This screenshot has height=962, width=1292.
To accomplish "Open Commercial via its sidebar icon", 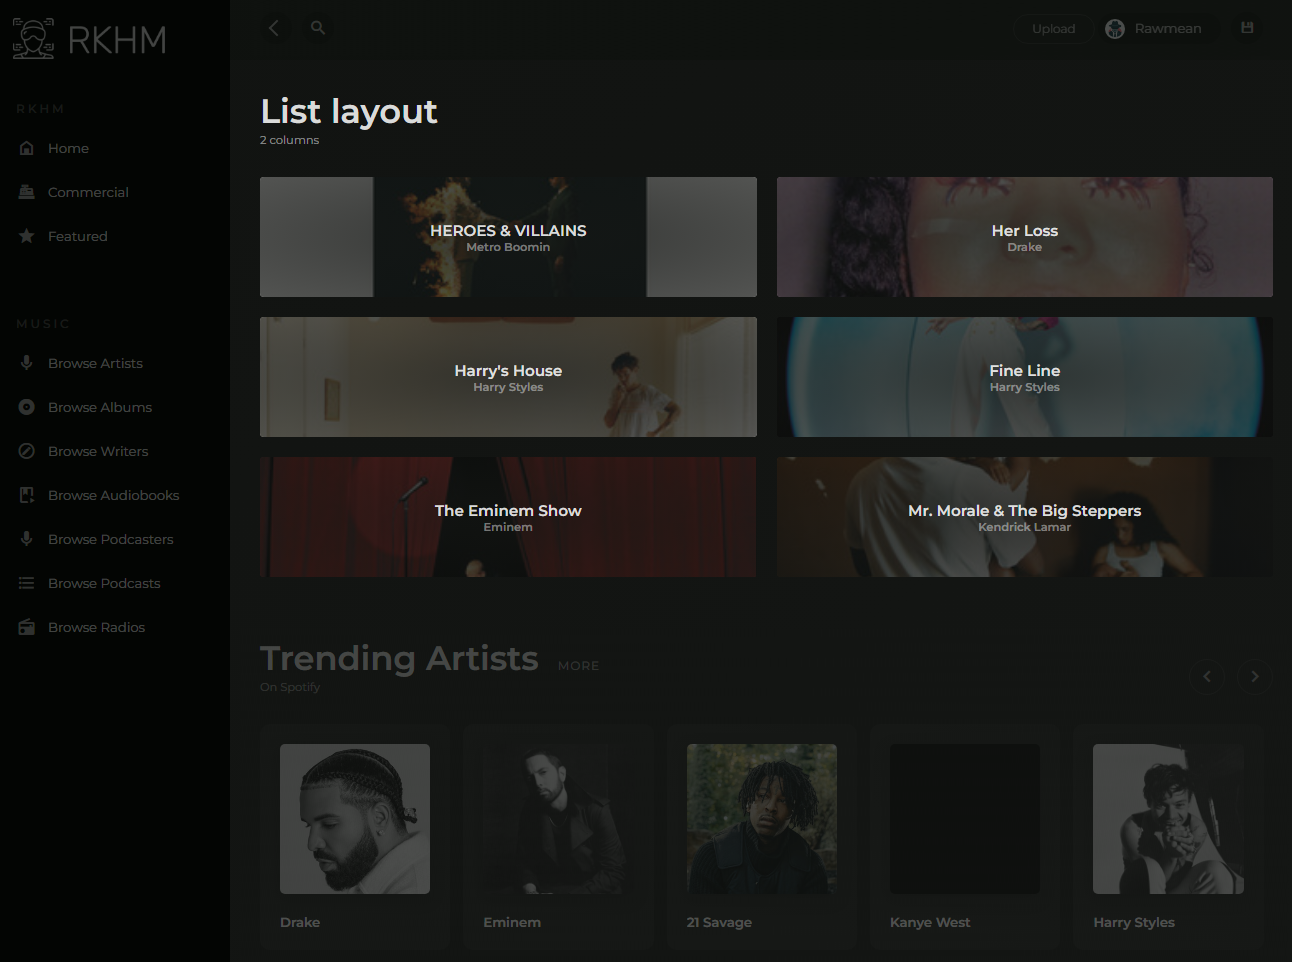I will (27, 192).
